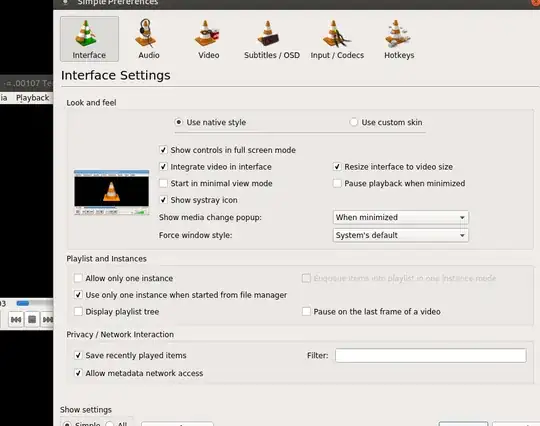This screenshot has height=426, width=540.
Task: Toggle Resize interface to video size
Action: pyautogui.click(x=337, y=167)
